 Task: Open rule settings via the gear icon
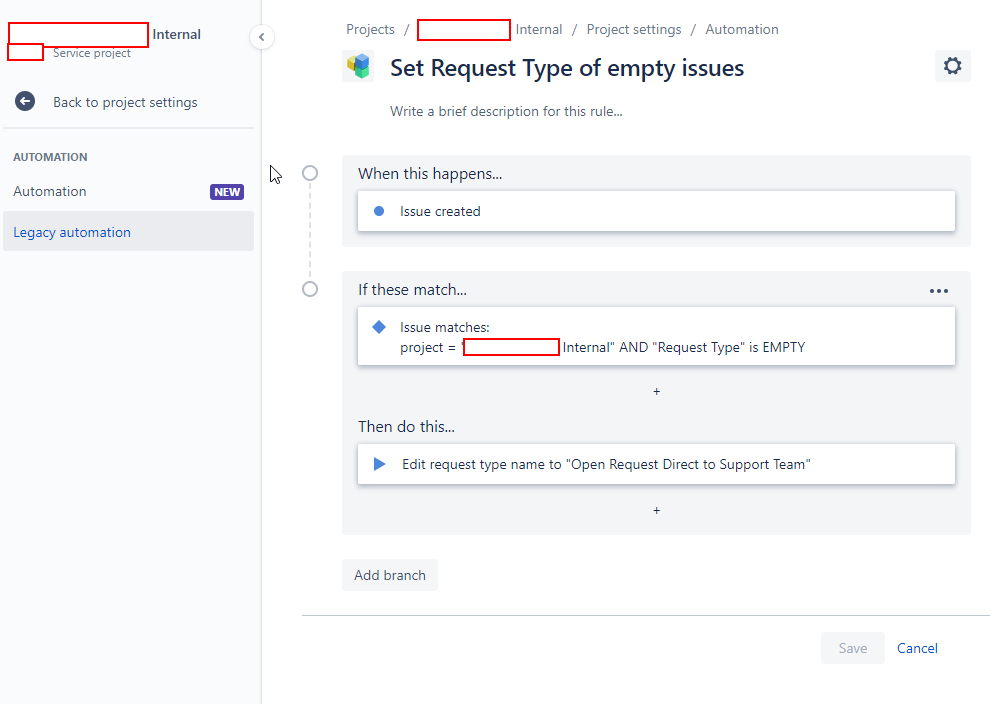click(952, 65)
